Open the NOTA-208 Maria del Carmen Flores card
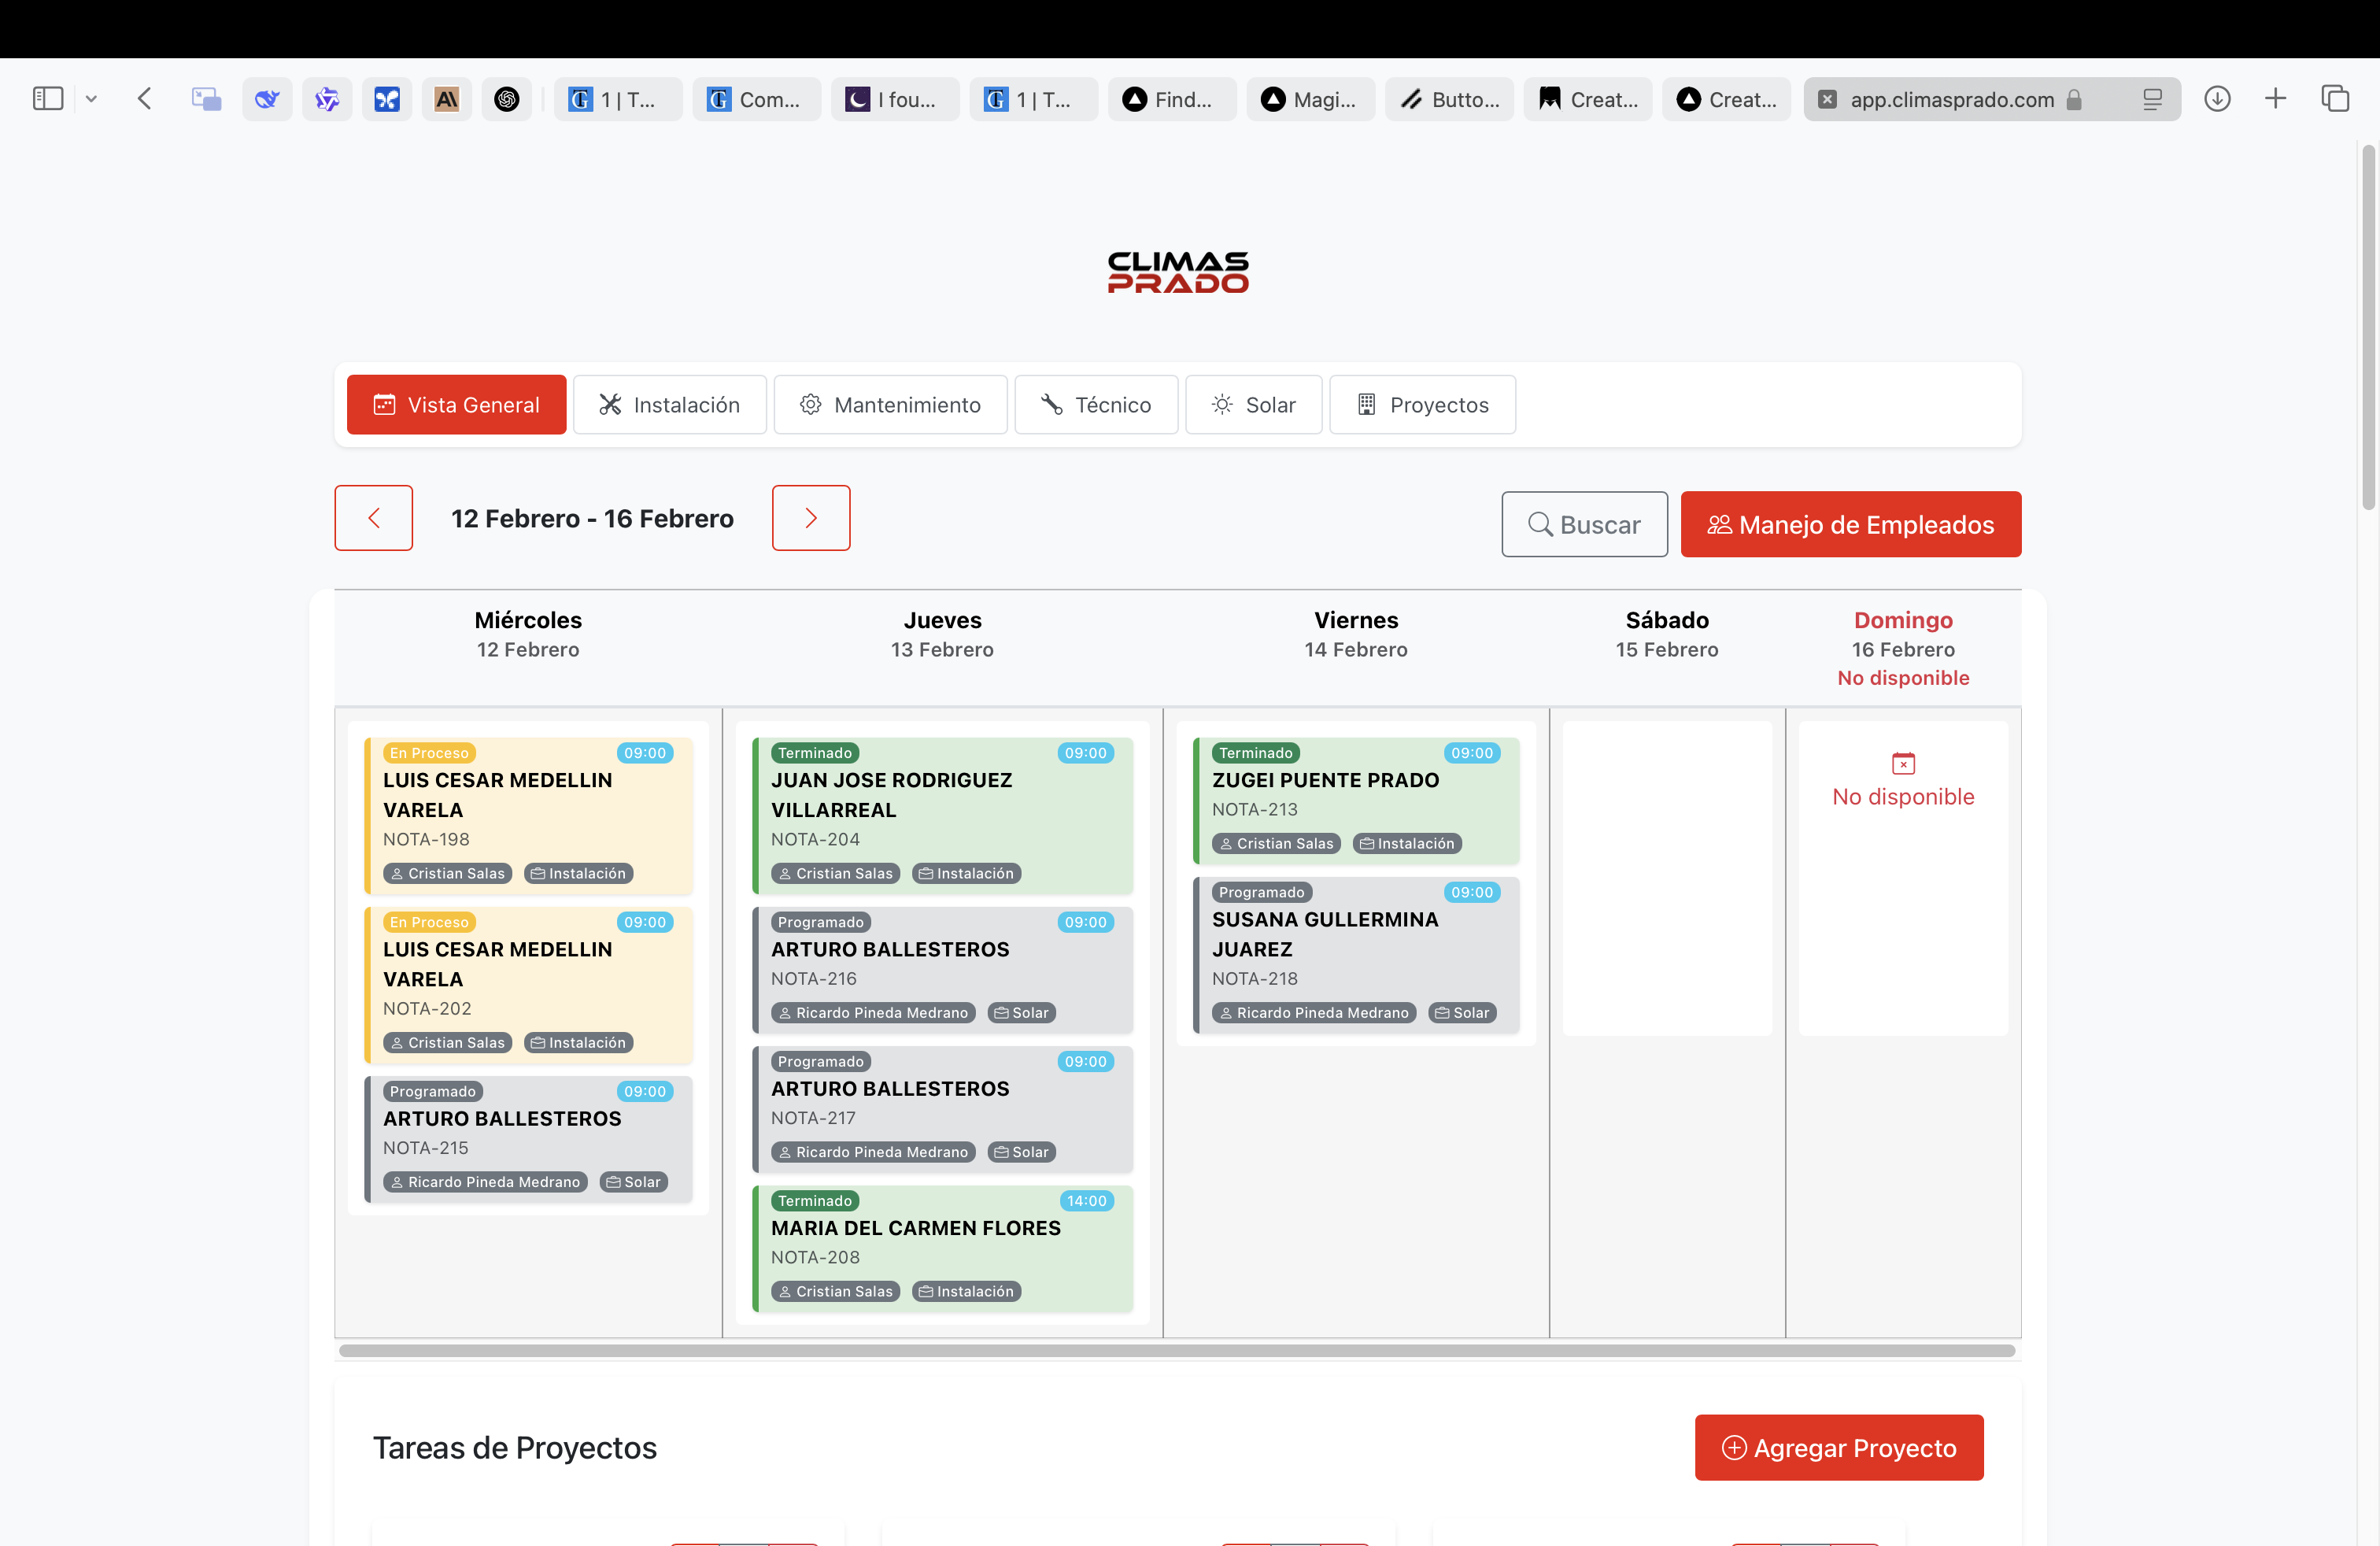The image size is (2380, 1546). [942, 1247]
